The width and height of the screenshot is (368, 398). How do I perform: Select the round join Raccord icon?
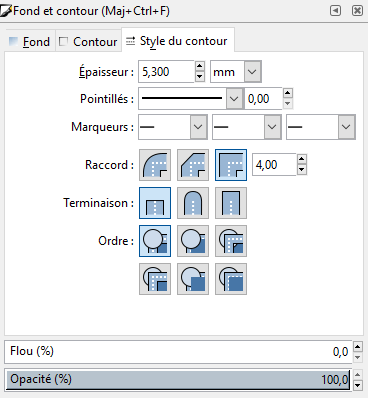[155, 165]
